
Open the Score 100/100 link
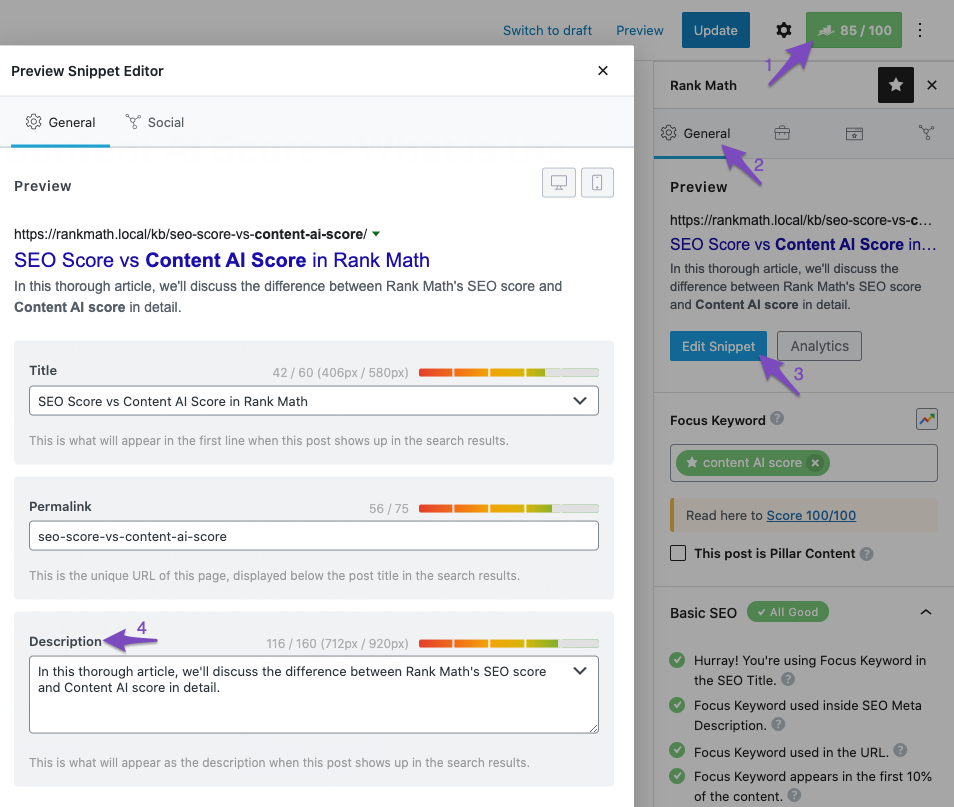click(811, 515)
